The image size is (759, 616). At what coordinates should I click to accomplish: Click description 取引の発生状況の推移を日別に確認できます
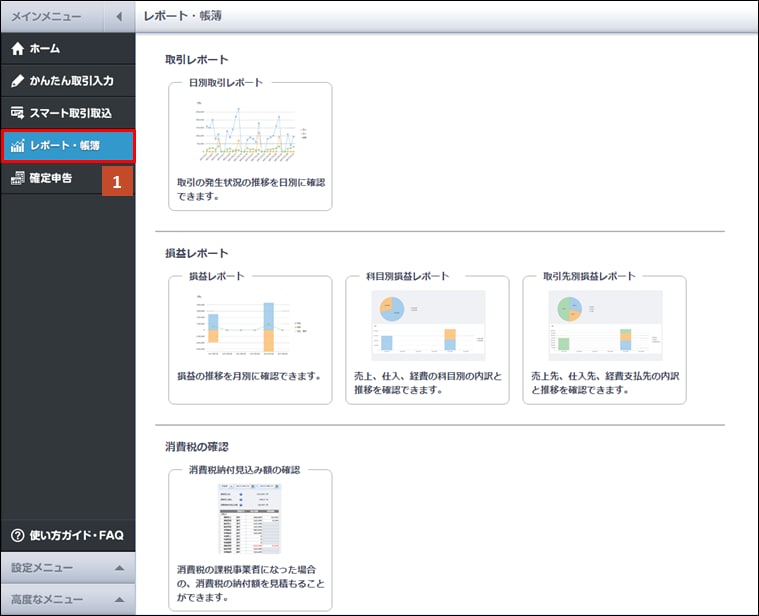(251, 189)
